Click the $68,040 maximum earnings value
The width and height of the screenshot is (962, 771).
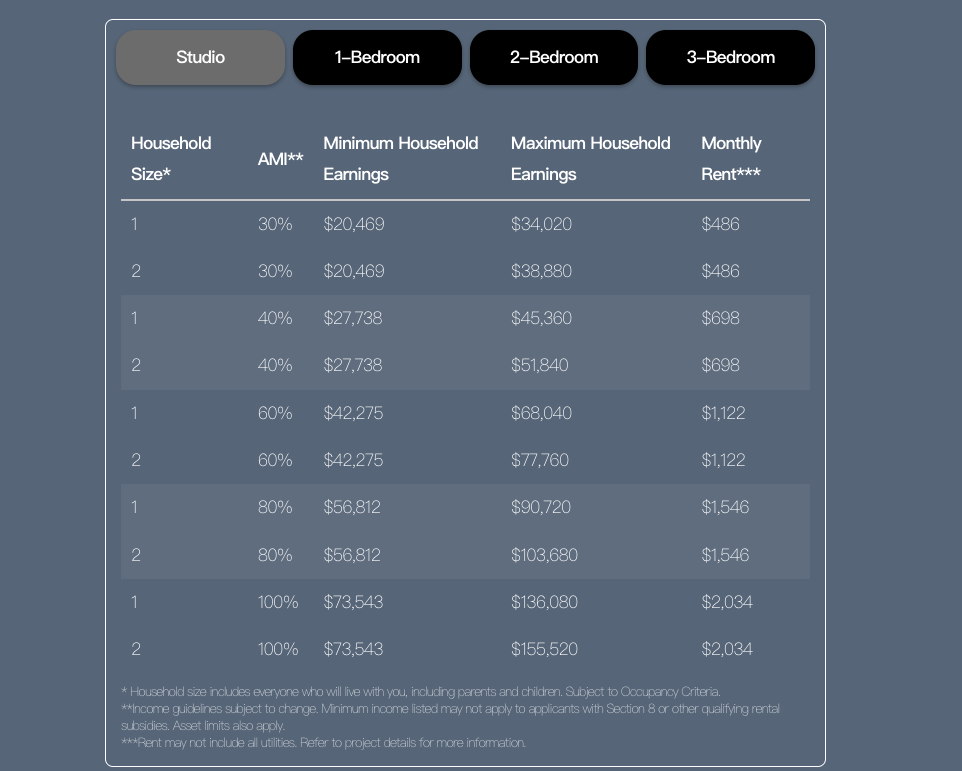[x=541, y=413]
